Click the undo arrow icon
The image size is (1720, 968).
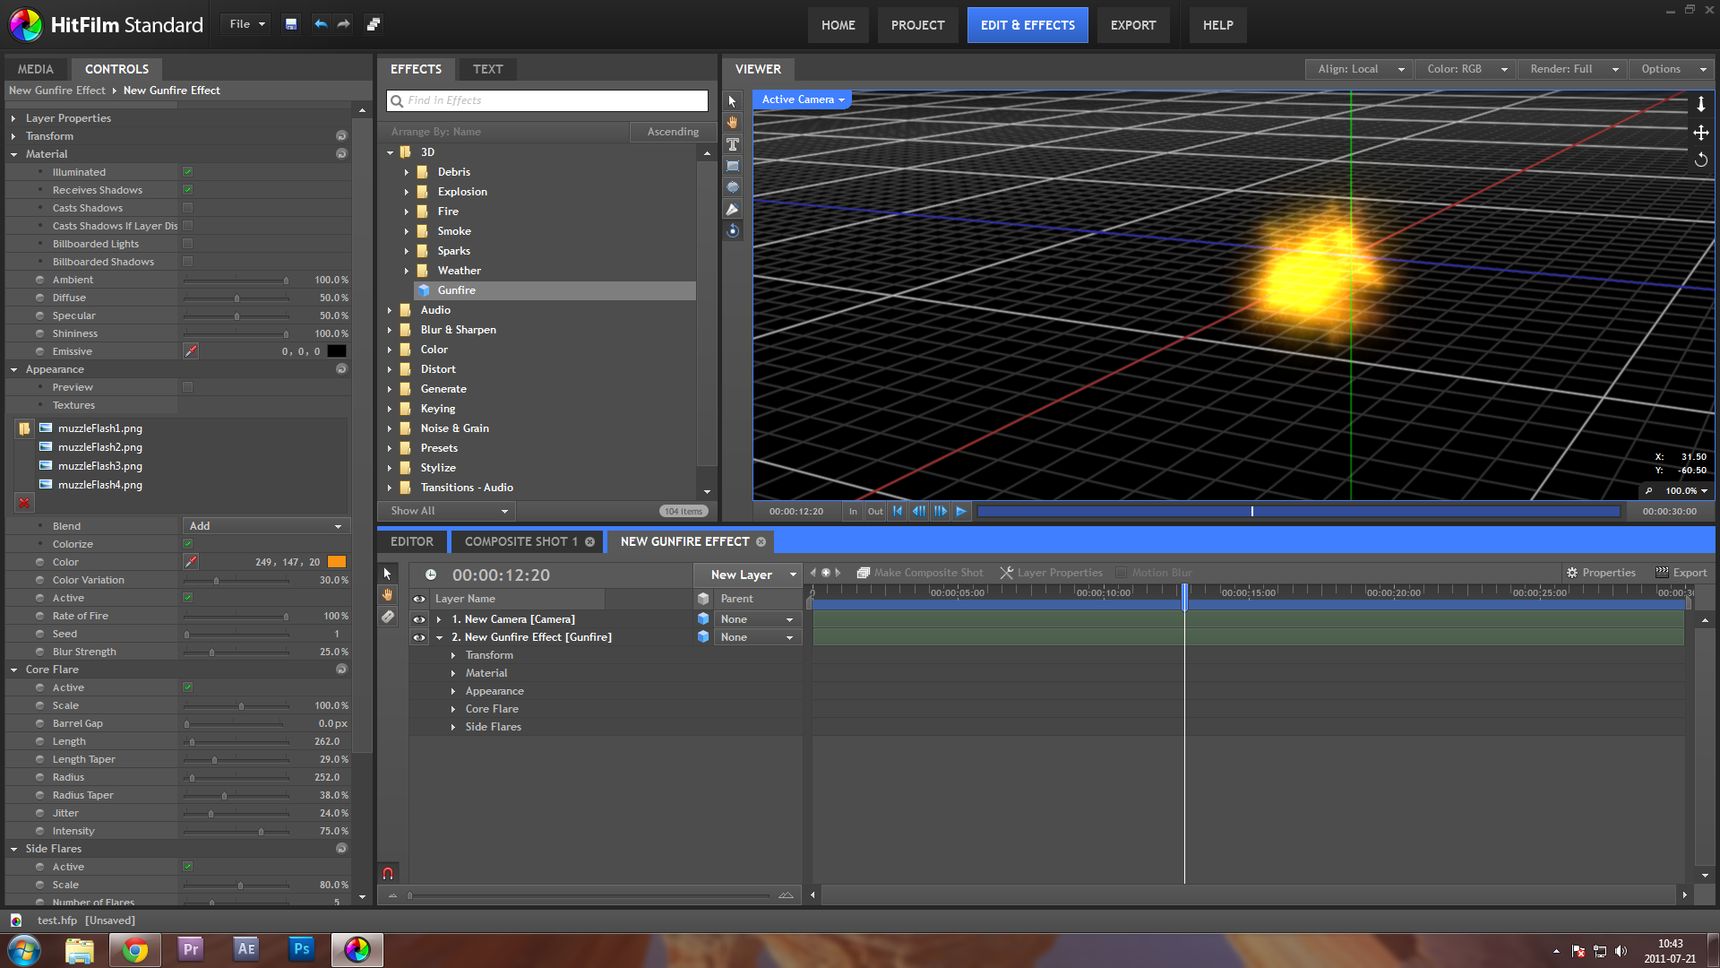320,24
